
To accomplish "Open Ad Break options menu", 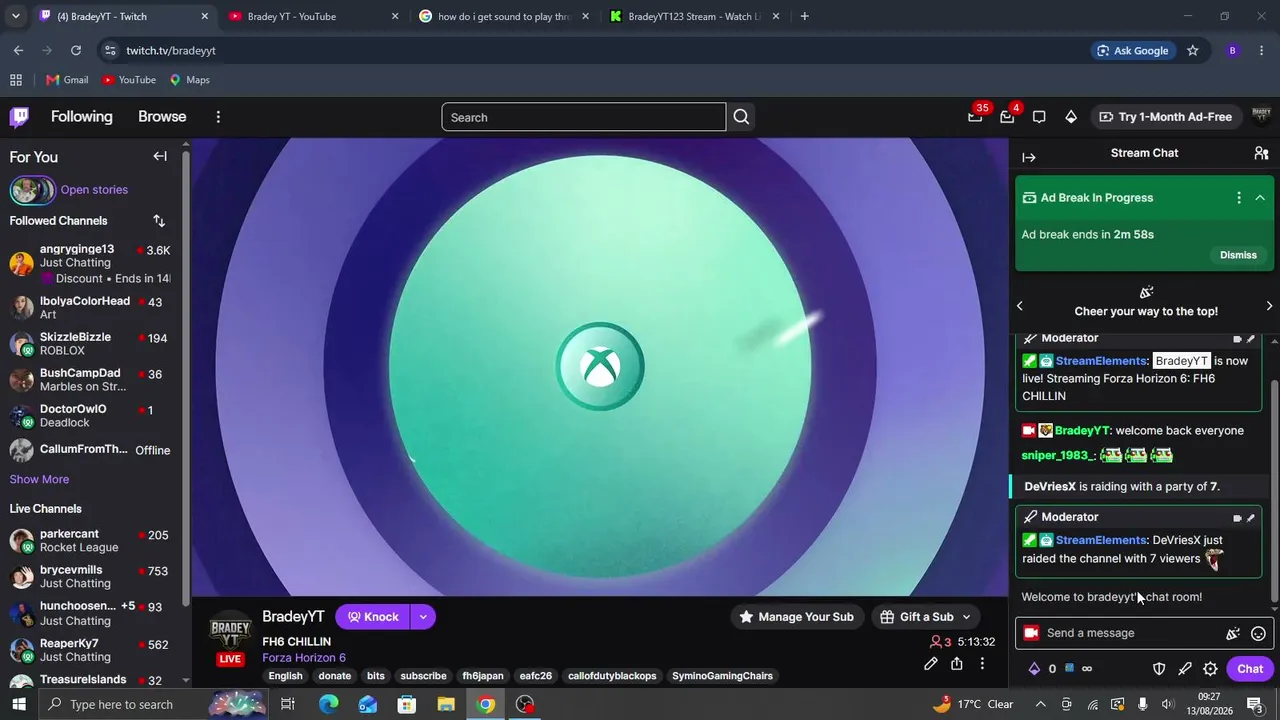I will [x=1239, y=198].
